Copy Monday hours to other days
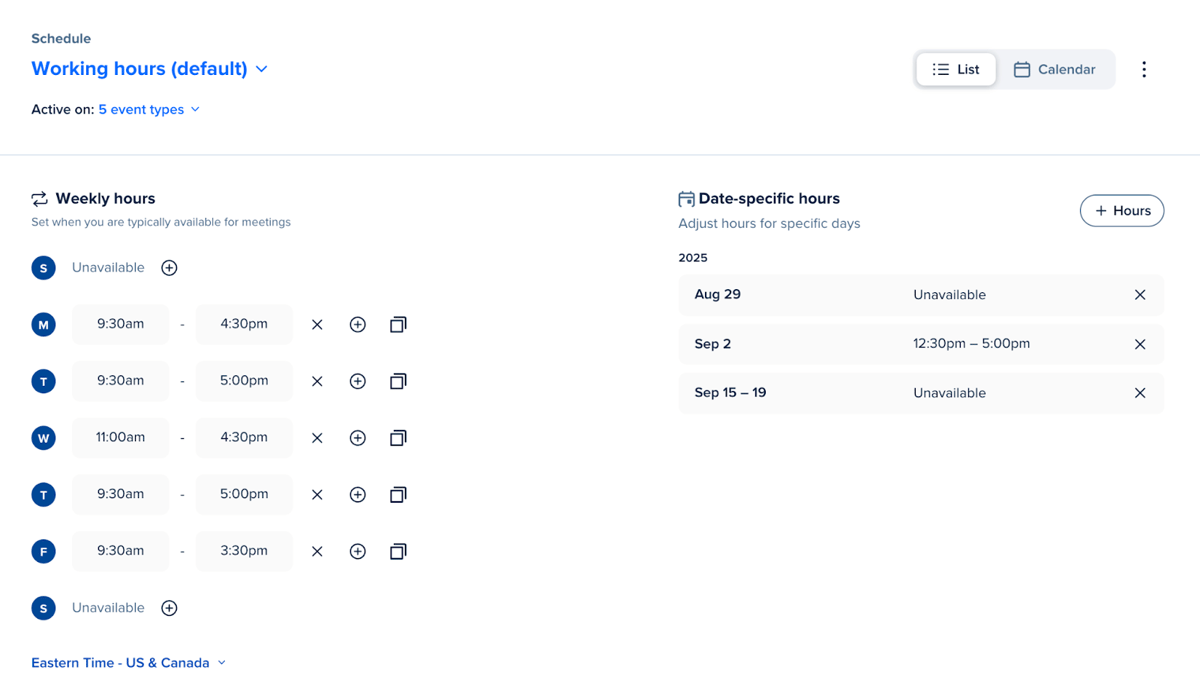Screen dimensions: 1200x699 [x=398, y=325]
